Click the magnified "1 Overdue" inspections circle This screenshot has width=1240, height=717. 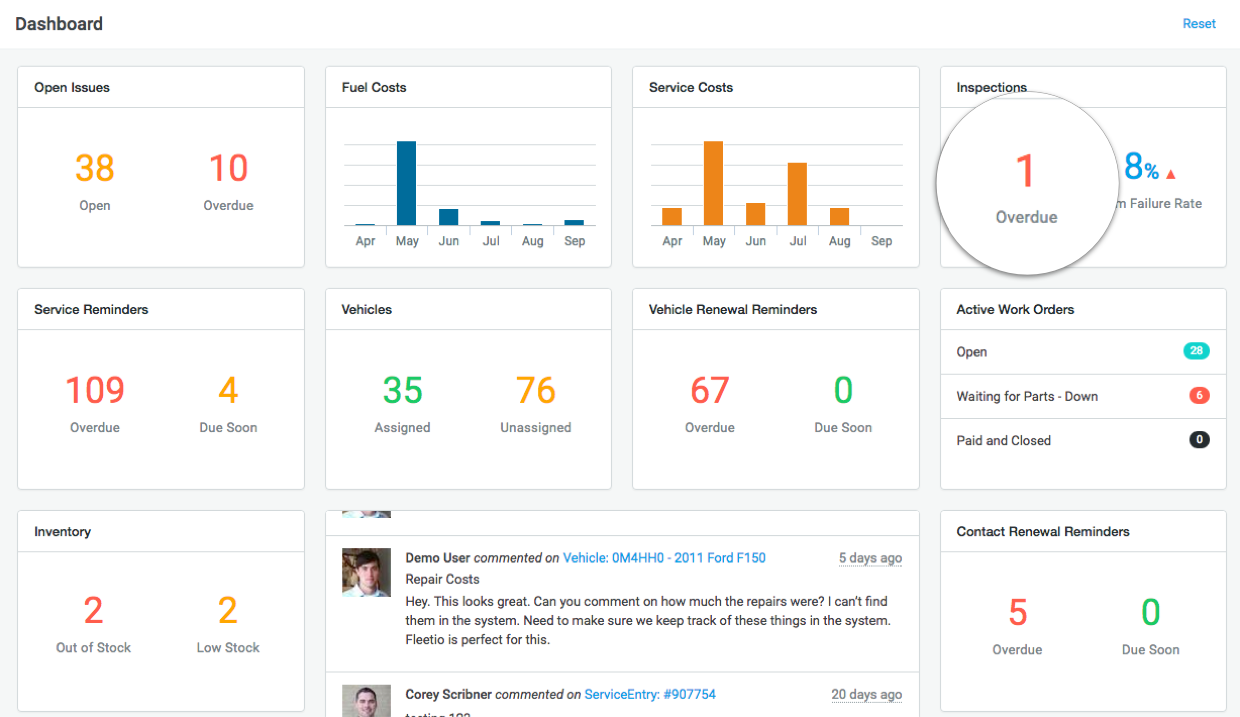point(1026,184)
